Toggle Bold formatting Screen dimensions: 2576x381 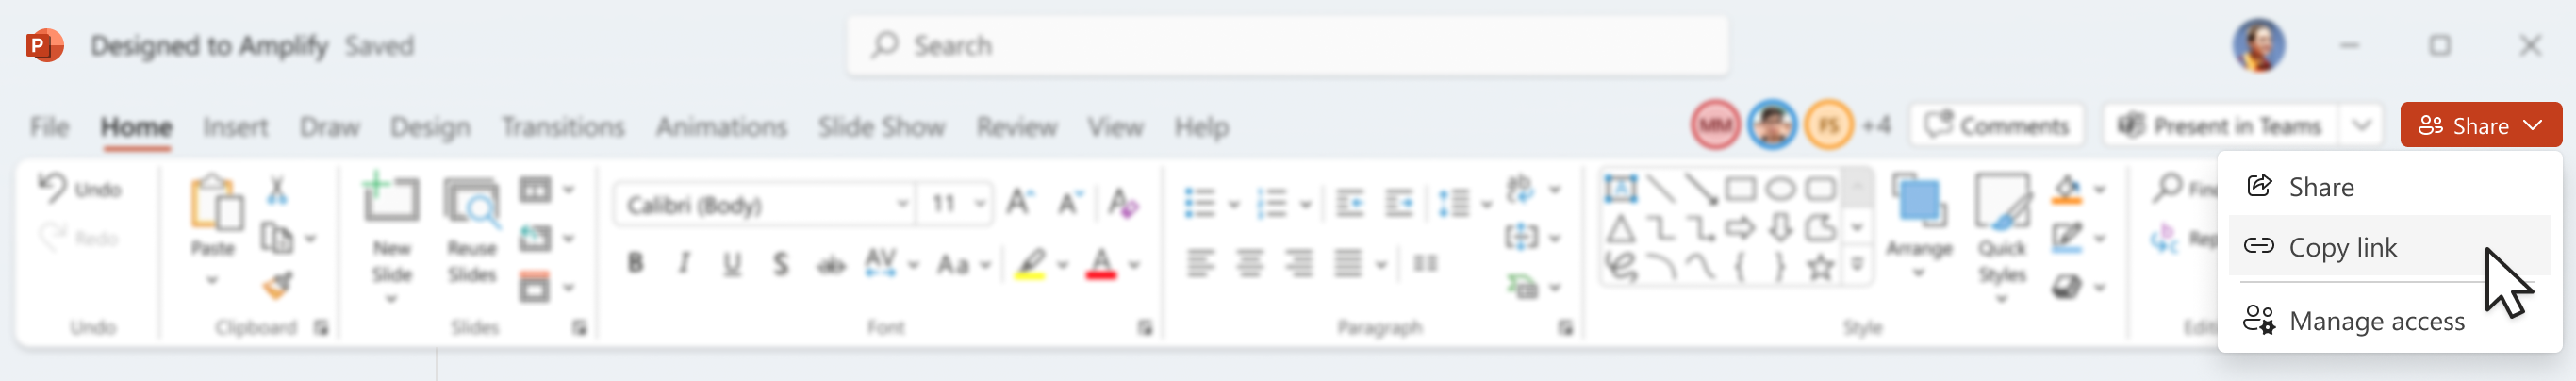(x=635, y=264)
